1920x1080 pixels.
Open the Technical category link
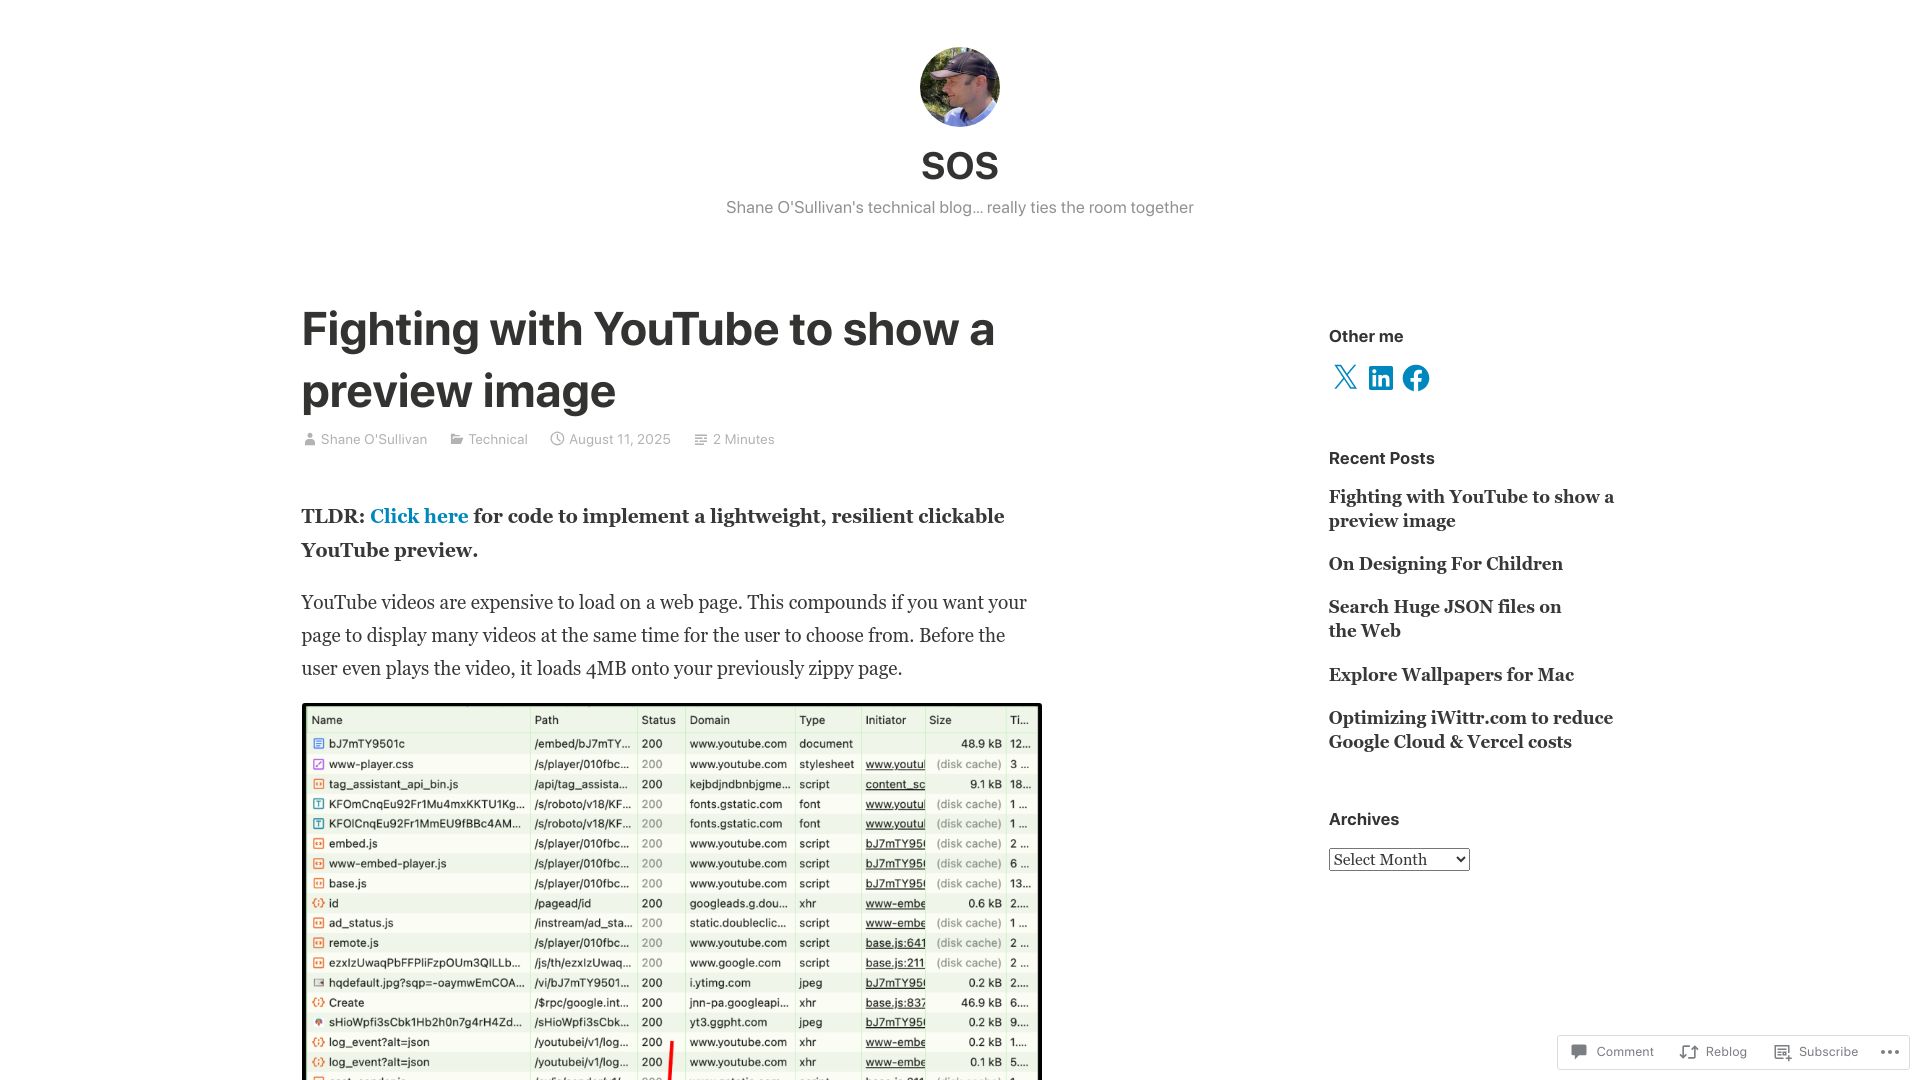point(497,439)
